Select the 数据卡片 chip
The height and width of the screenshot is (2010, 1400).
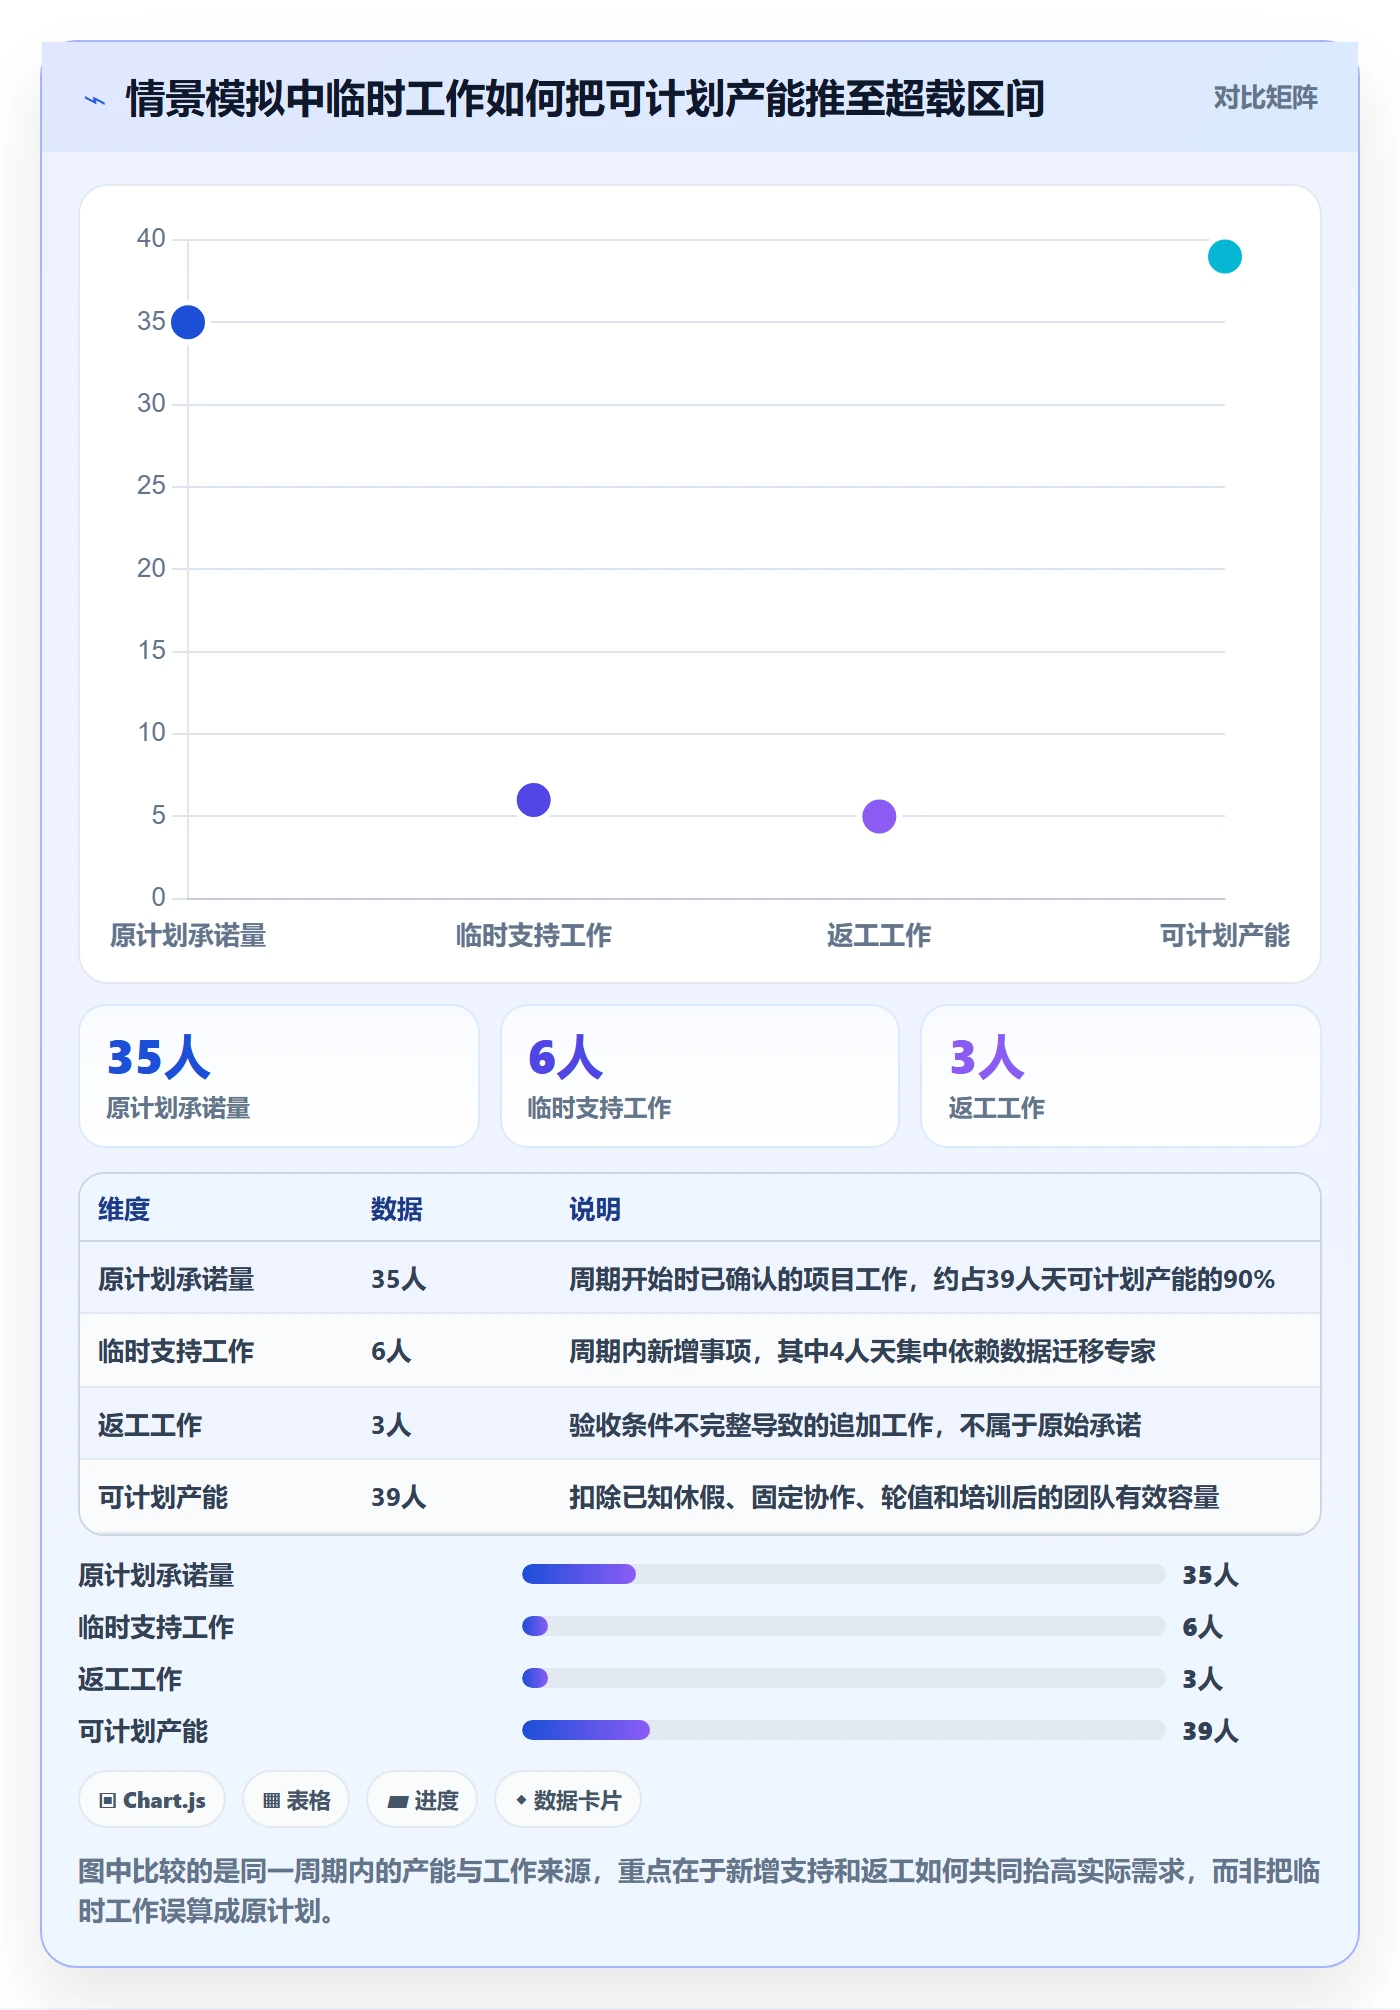tap(568, 1800)
